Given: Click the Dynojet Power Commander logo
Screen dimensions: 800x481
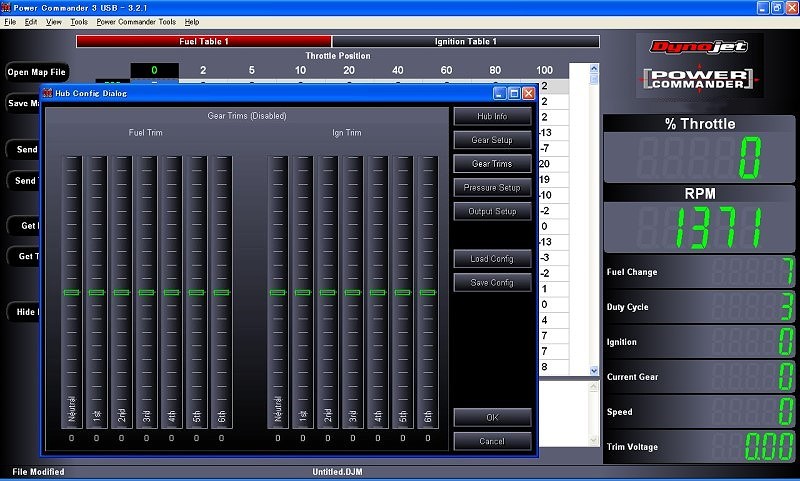Looking at the screenshot, I should (x=699, y=66).
